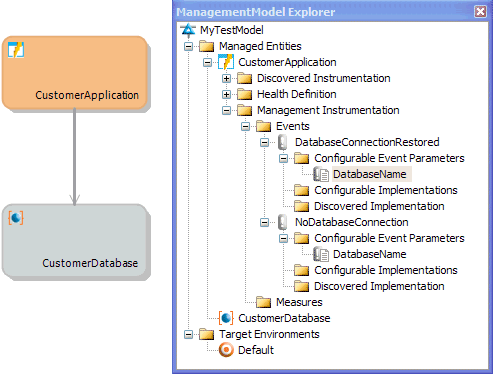Click folder icon of Configurable Event Parameters under DatabaseConnectionRestored
Screen dimensions: 493x374
tap(302, 158)
